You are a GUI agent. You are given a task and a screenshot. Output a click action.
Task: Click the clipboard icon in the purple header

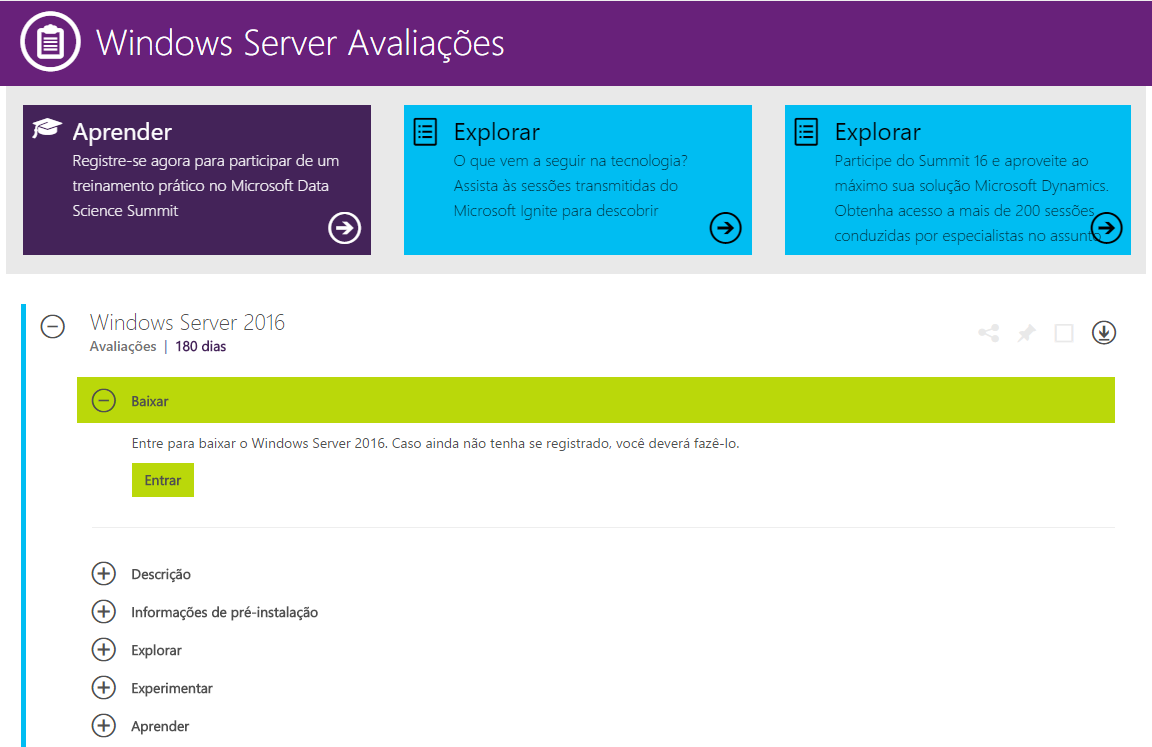[50, 42]
